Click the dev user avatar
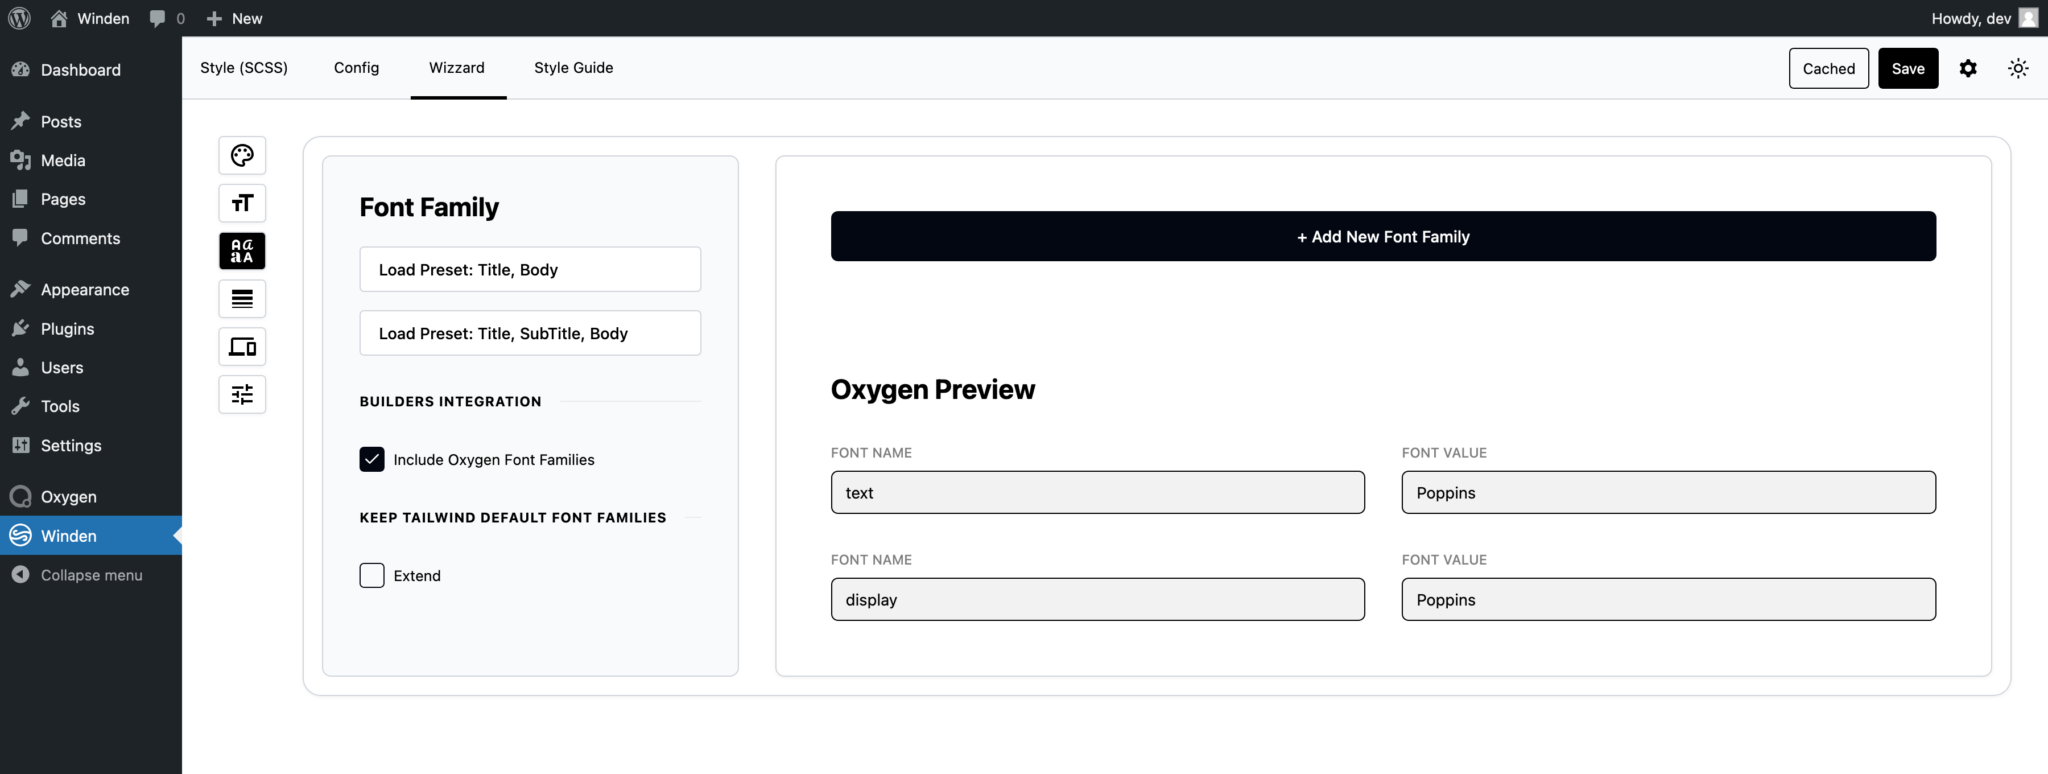The width and height of the screenshot is (2048, 774). click(2028, 18)
